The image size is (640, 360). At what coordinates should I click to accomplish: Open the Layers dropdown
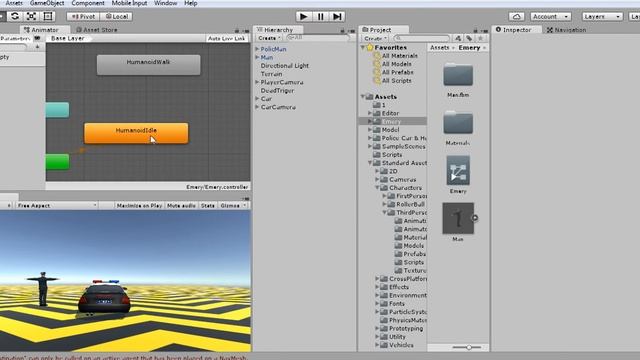tap(602, 16)
